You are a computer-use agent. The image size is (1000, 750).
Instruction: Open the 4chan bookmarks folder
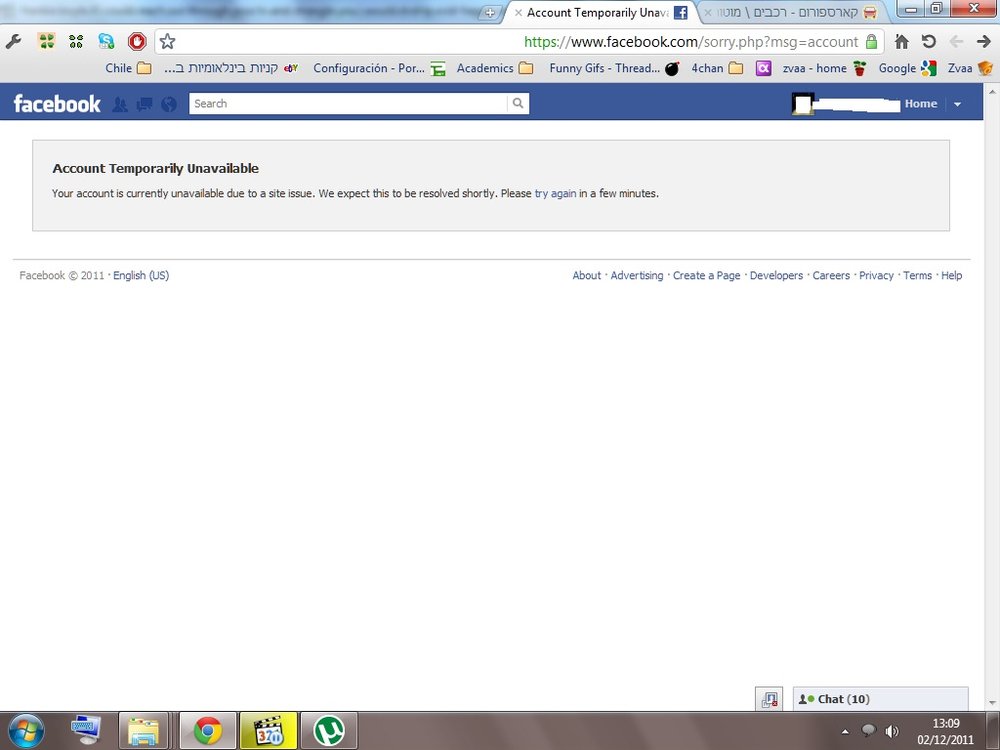(717, 68)
